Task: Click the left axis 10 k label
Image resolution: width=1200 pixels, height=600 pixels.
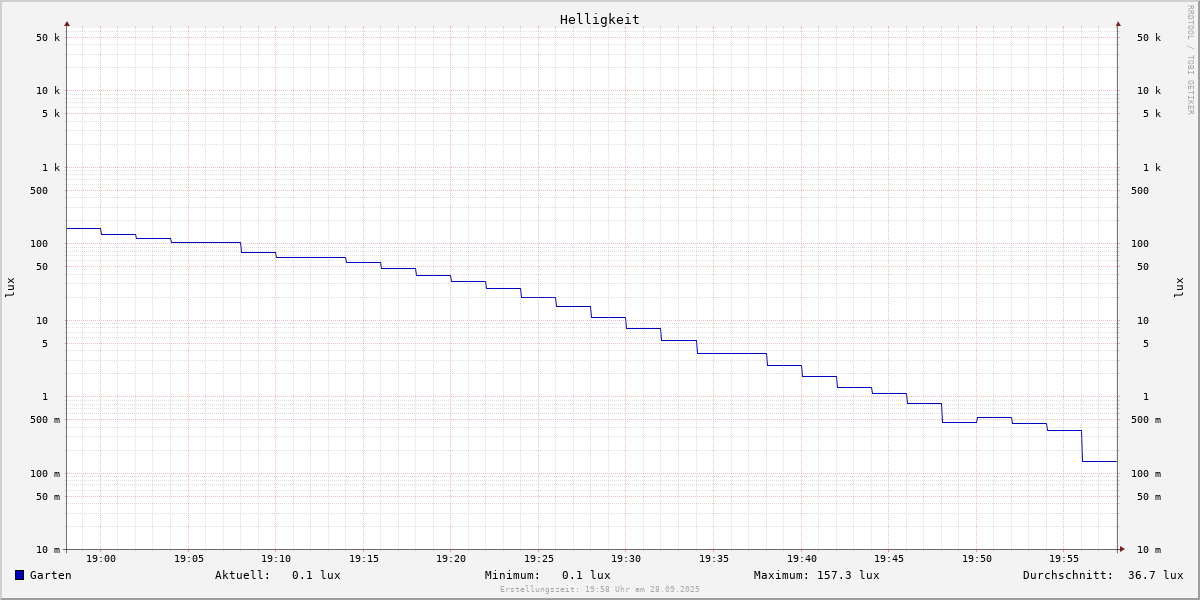Action: point(48,91)
